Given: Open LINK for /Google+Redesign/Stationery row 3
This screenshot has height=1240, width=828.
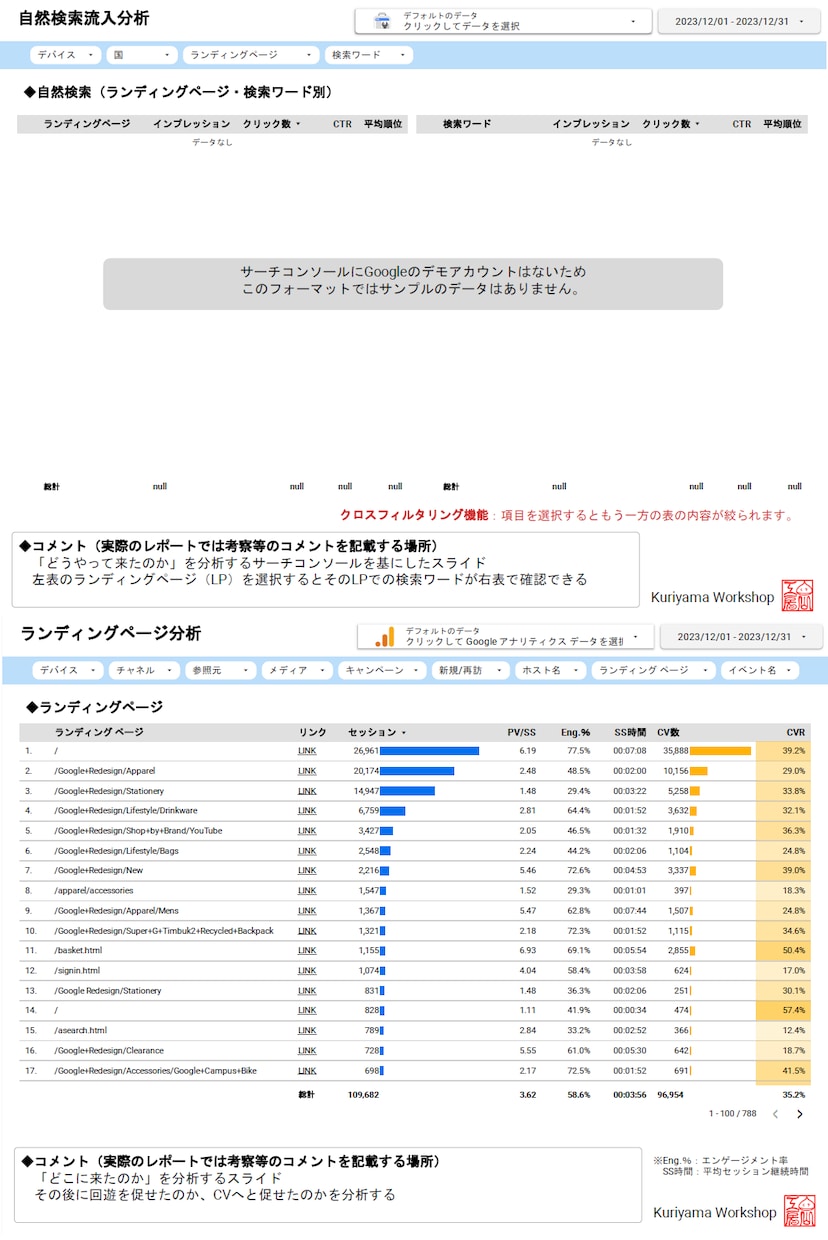Looking at the screenshot, I should pos(307,791).
